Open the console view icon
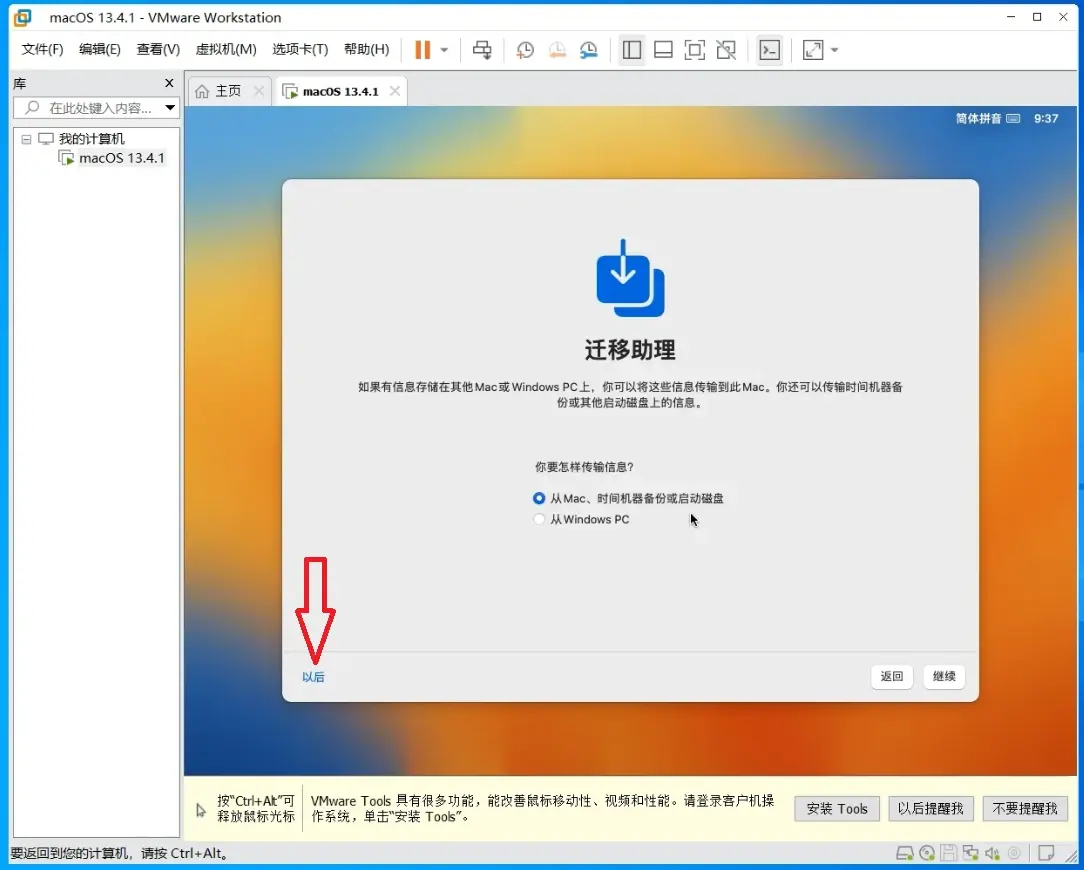The width and height of the screenshot is (1084, 870). [769, 50]
